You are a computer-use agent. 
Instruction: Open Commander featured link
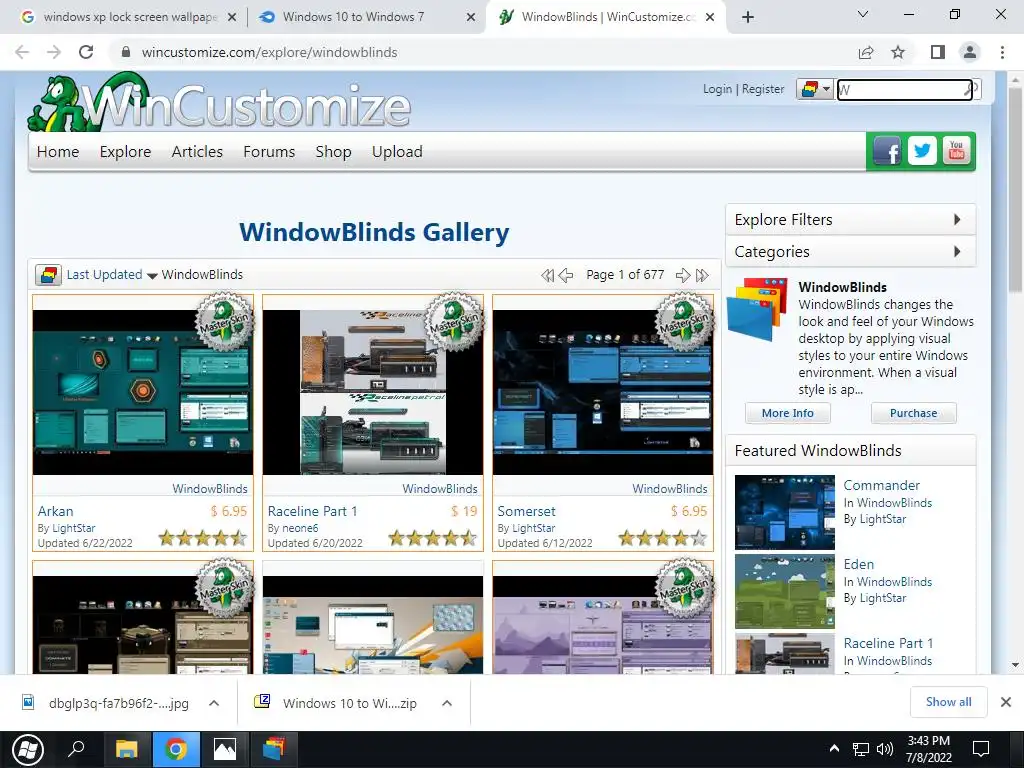(x=881, y=485)
